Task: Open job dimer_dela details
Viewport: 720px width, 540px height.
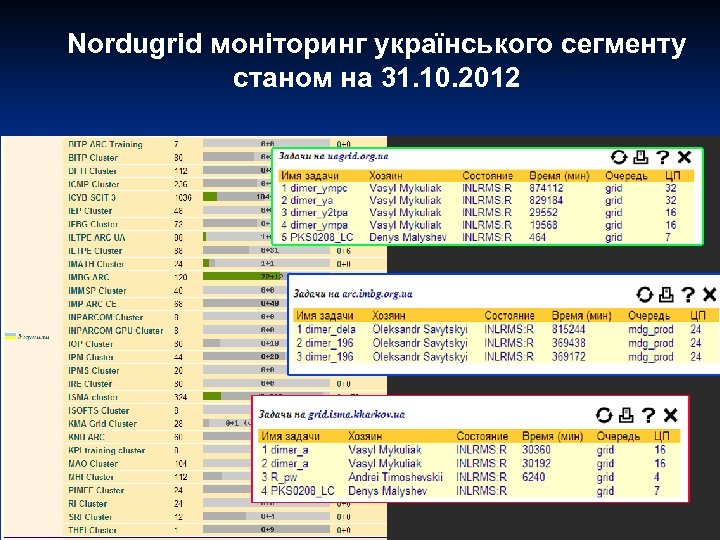Action: click(331, 329)
